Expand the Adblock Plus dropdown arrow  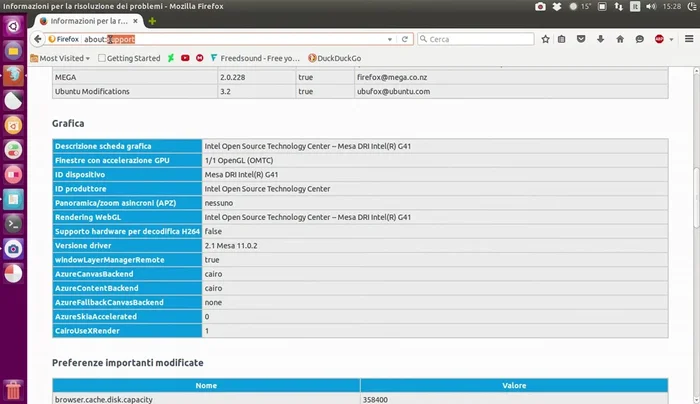671,39
